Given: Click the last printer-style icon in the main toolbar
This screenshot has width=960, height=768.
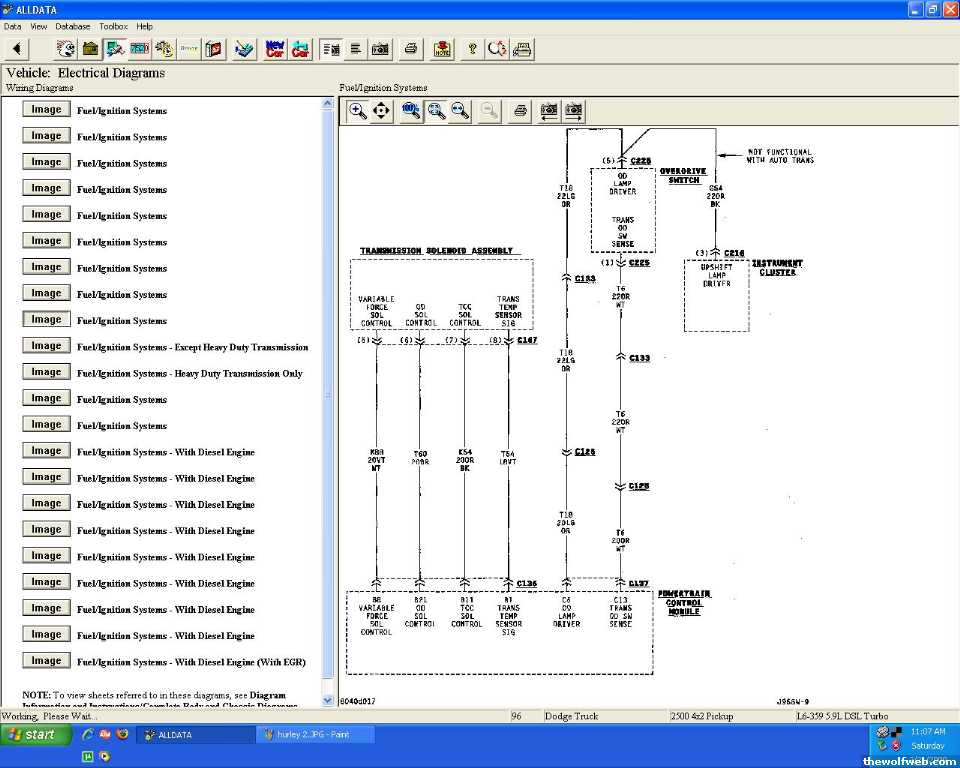Looking at the screenshot, I should (522, 48).
